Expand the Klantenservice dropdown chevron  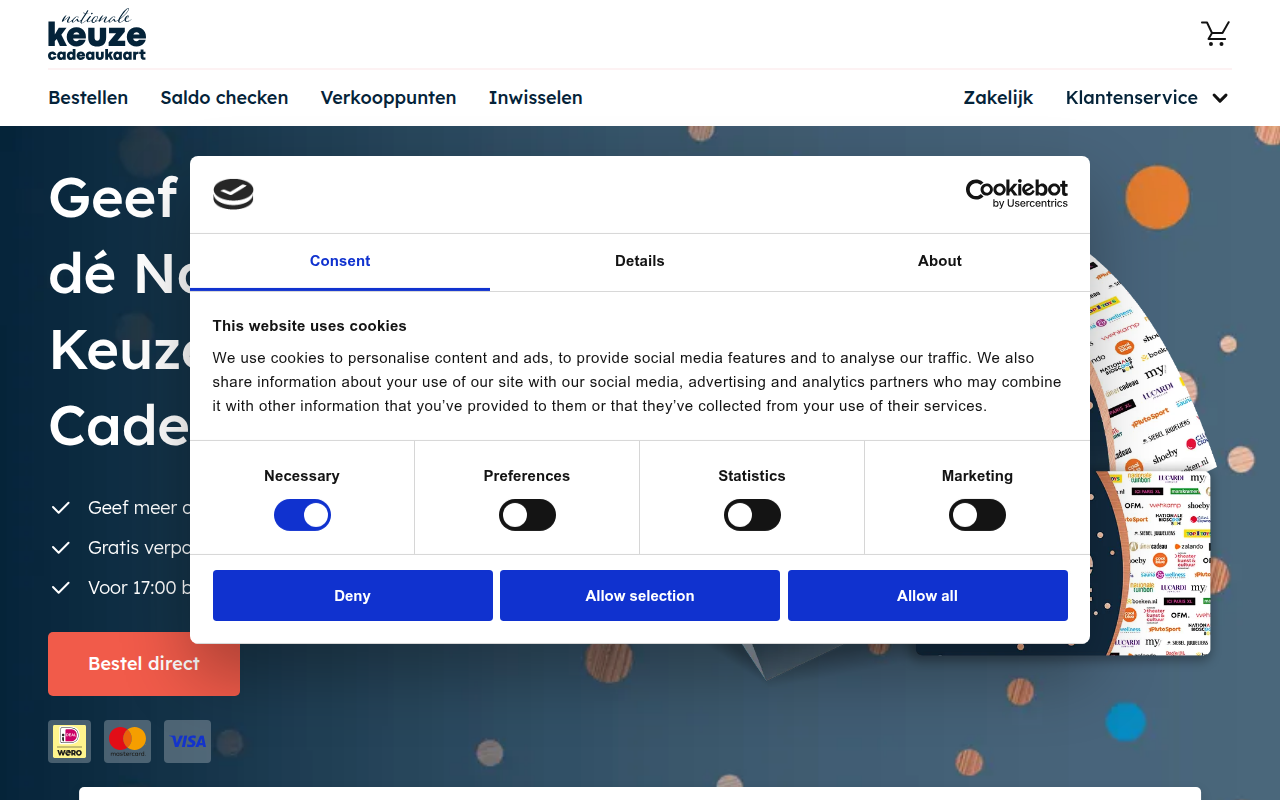click(x=1220, y=98)
